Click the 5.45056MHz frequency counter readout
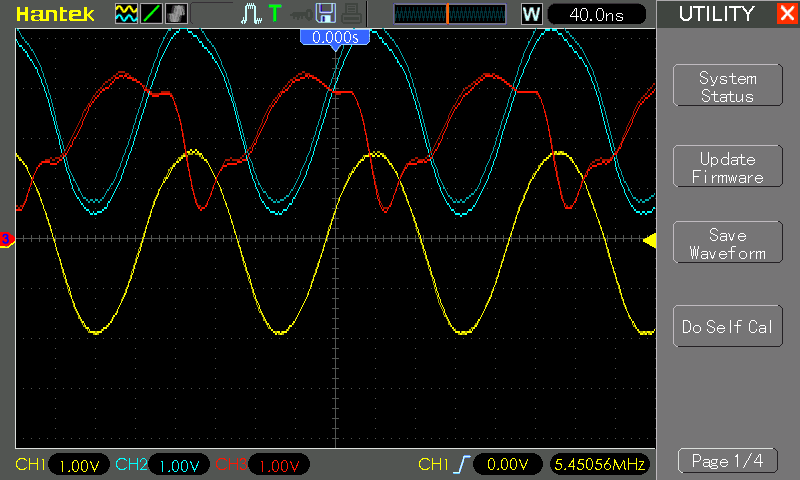This screenshot has width=800, height=480. point(599,464)
